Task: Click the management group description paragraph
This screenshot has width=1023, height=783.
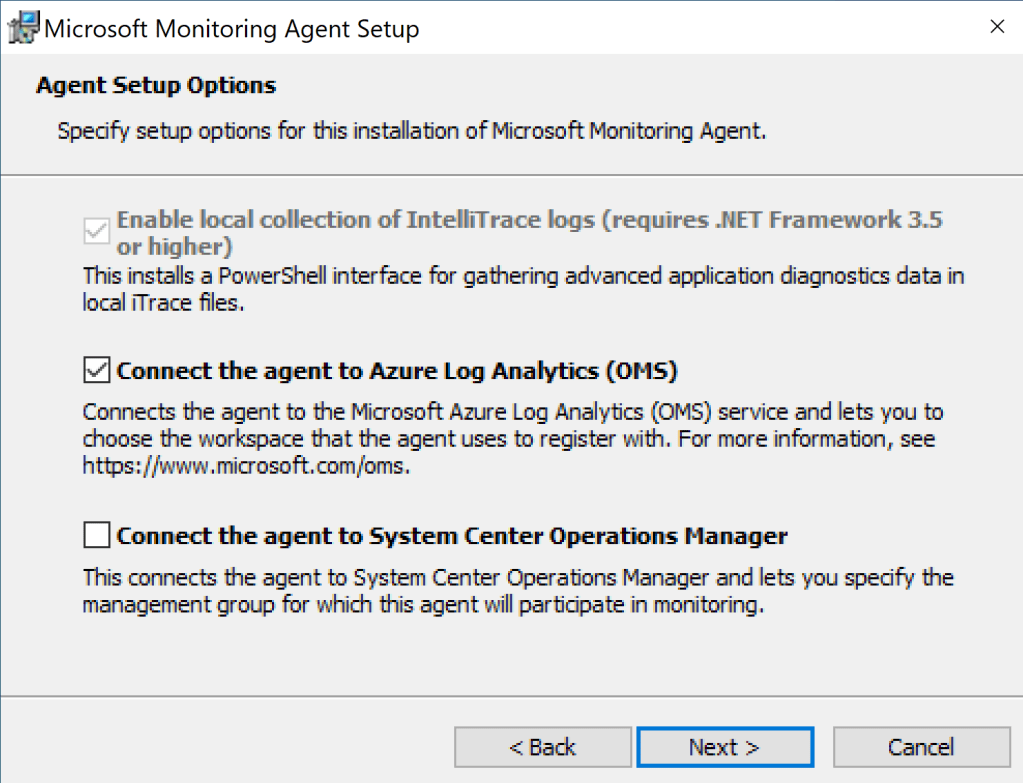Action: point(517,591)
